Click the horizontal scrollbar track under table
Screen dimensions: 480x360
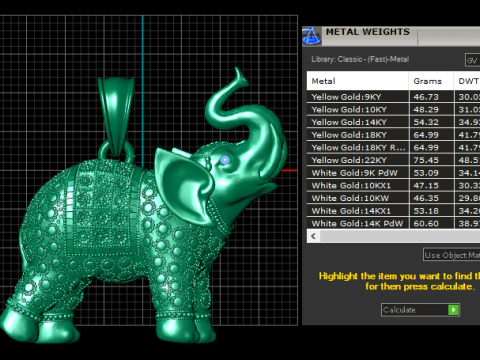(399, 236)
